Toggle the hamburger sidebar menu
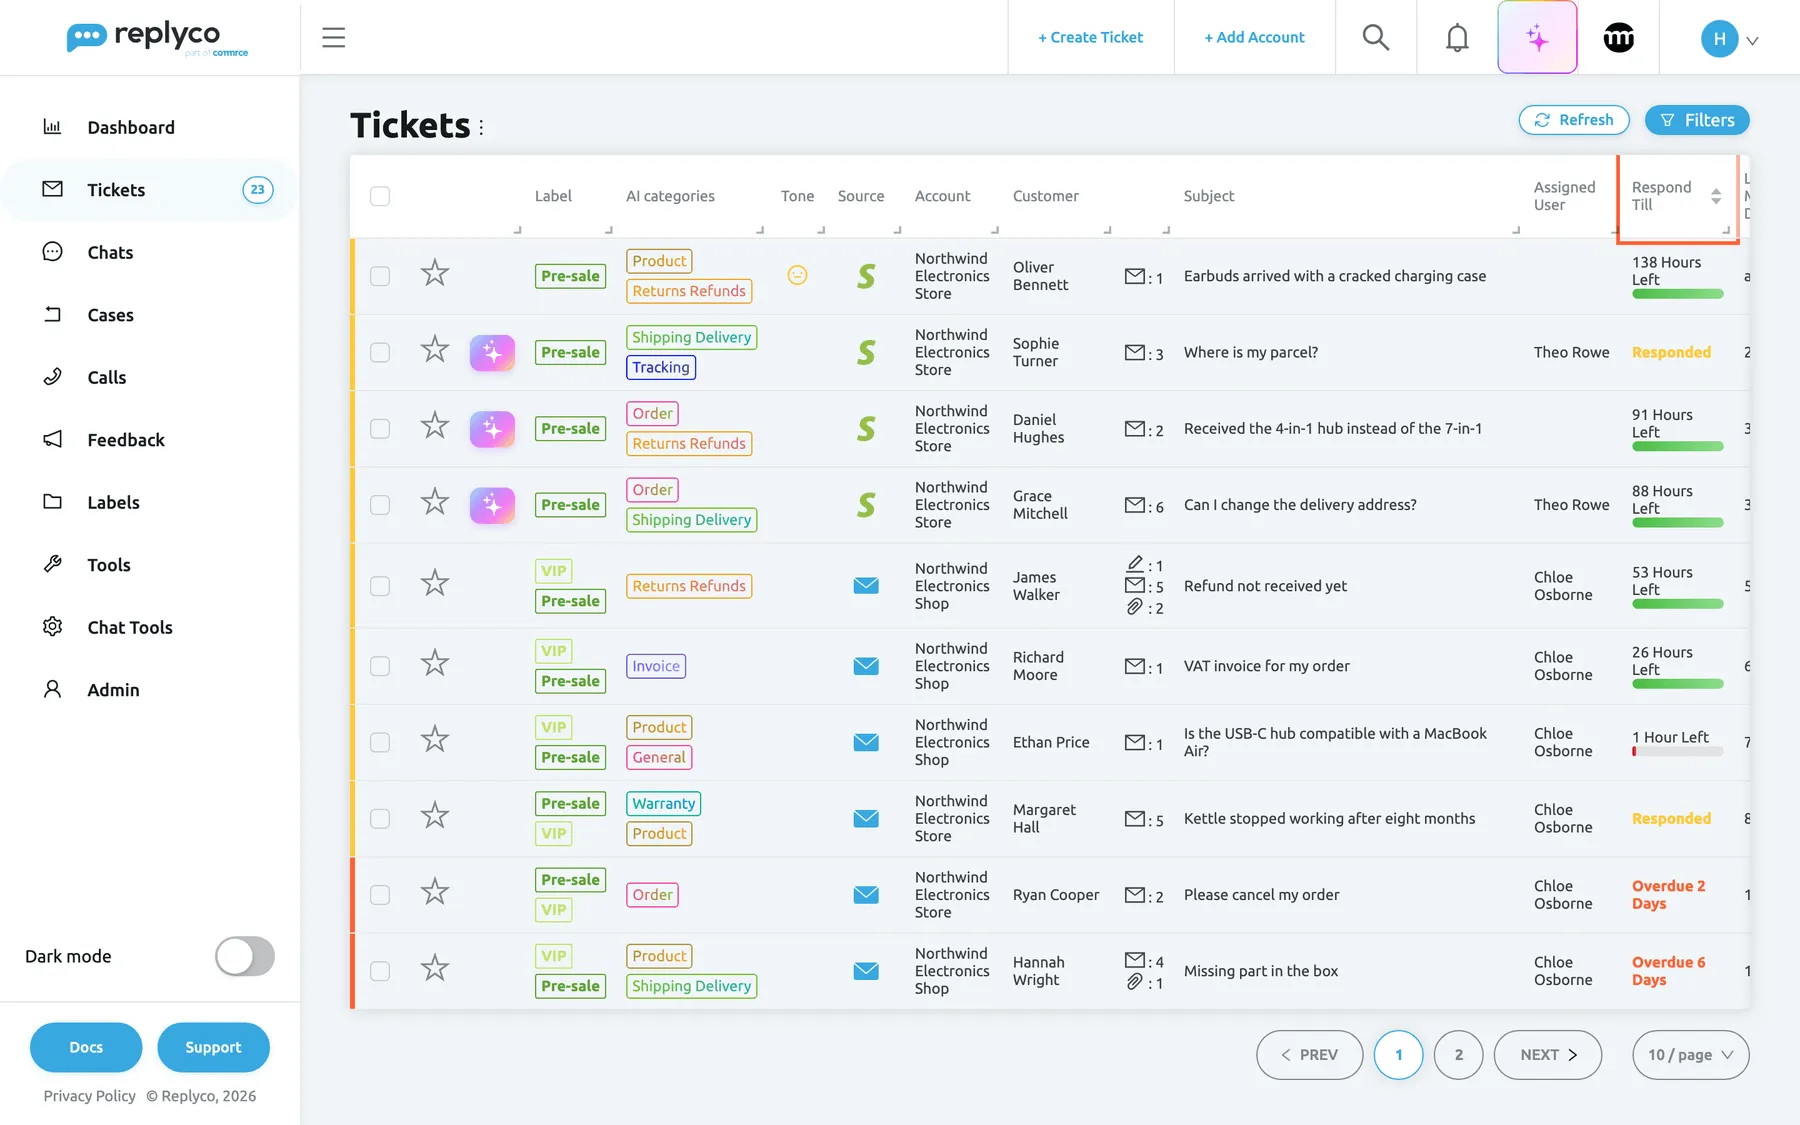Screen dimensions: 1800x1125 pyautogui.click(x=334, y=37)
